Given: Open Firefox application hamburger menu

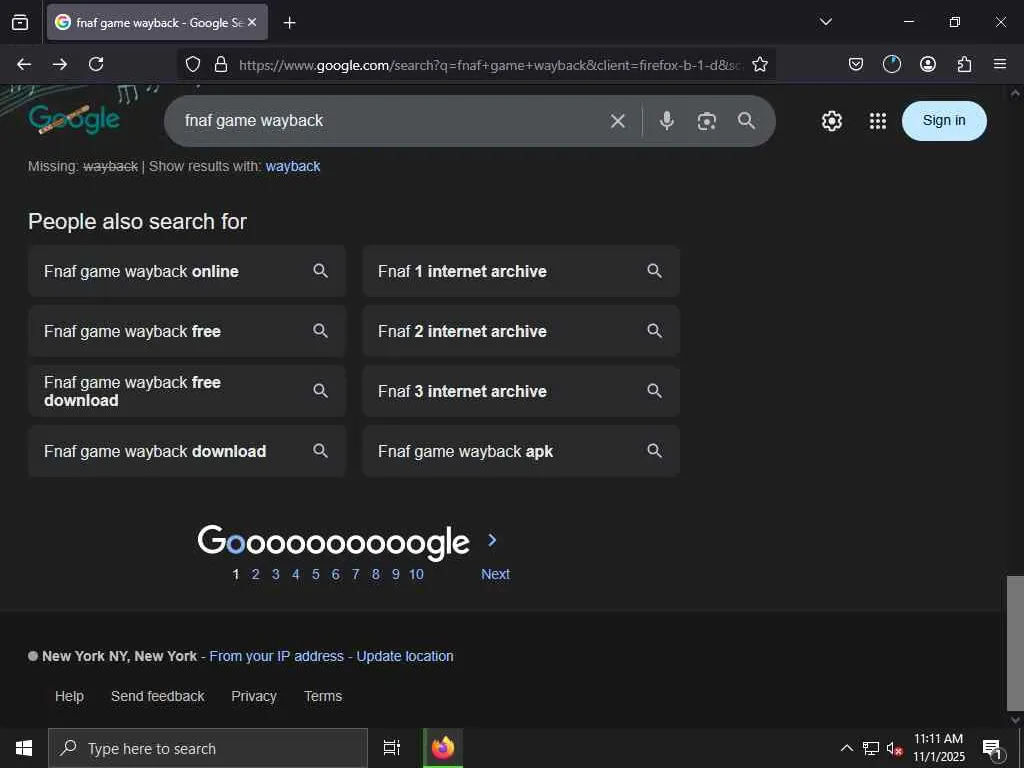Looking at the screenshot, I should (x=1000, y=64).
